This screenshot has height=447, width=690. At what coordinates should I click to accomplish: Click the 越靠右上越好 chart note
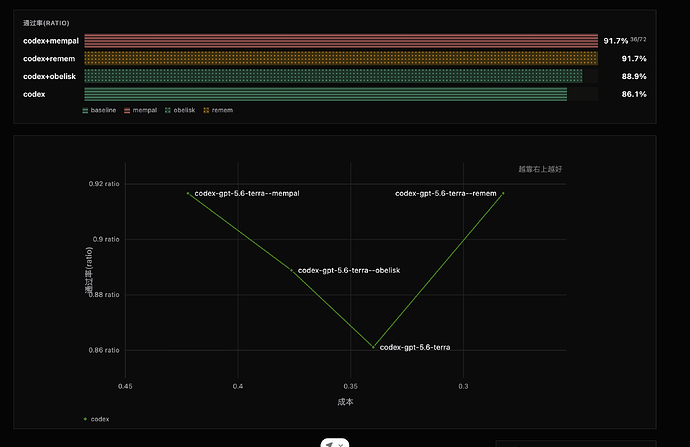coord(540,169)
